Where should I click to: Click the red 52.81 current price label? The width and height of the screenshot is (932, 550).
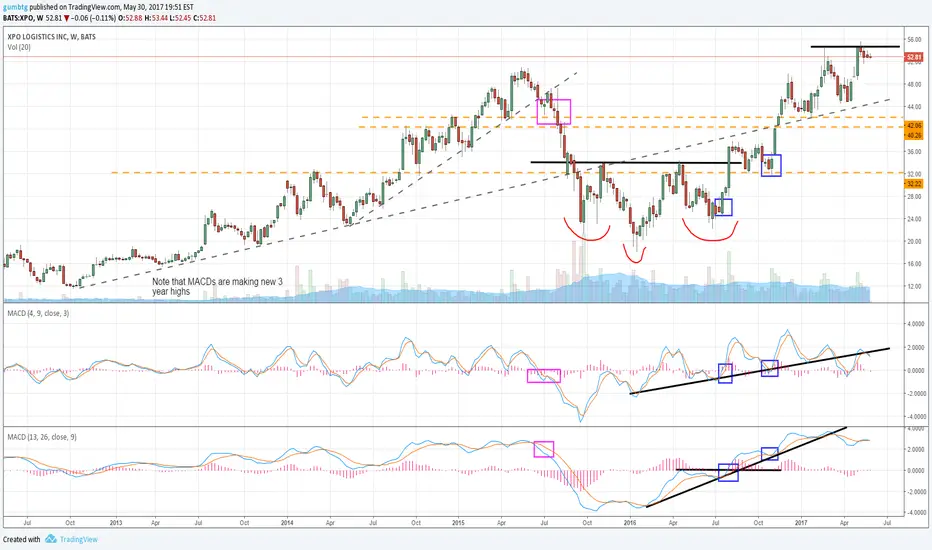click(914, 58)
